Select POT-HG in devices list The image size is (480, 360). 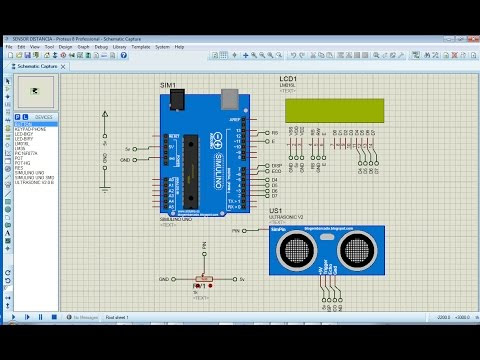pos(23,163)
